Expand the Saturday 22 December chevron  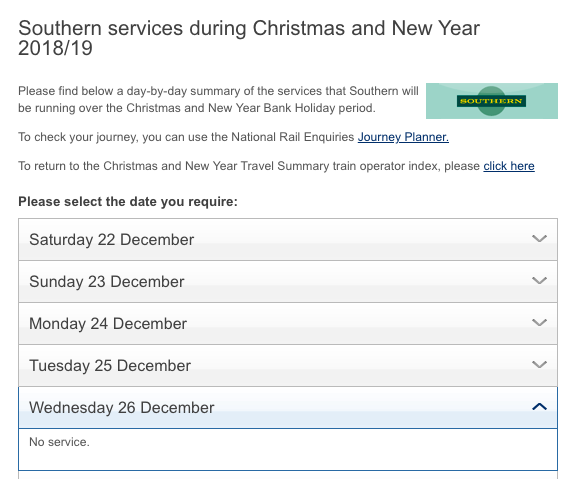point(539,239)
